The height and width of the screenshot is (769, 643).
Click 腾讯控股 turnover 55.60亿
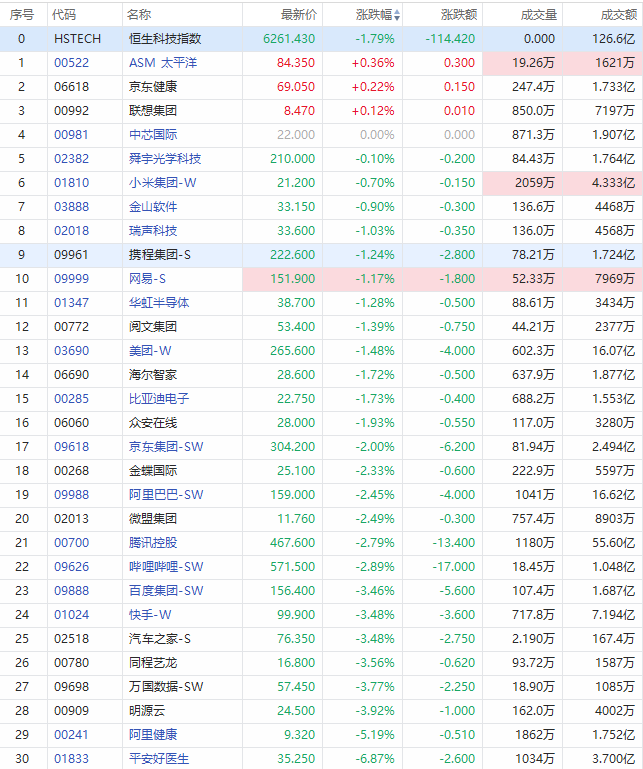tap(614, 543)
